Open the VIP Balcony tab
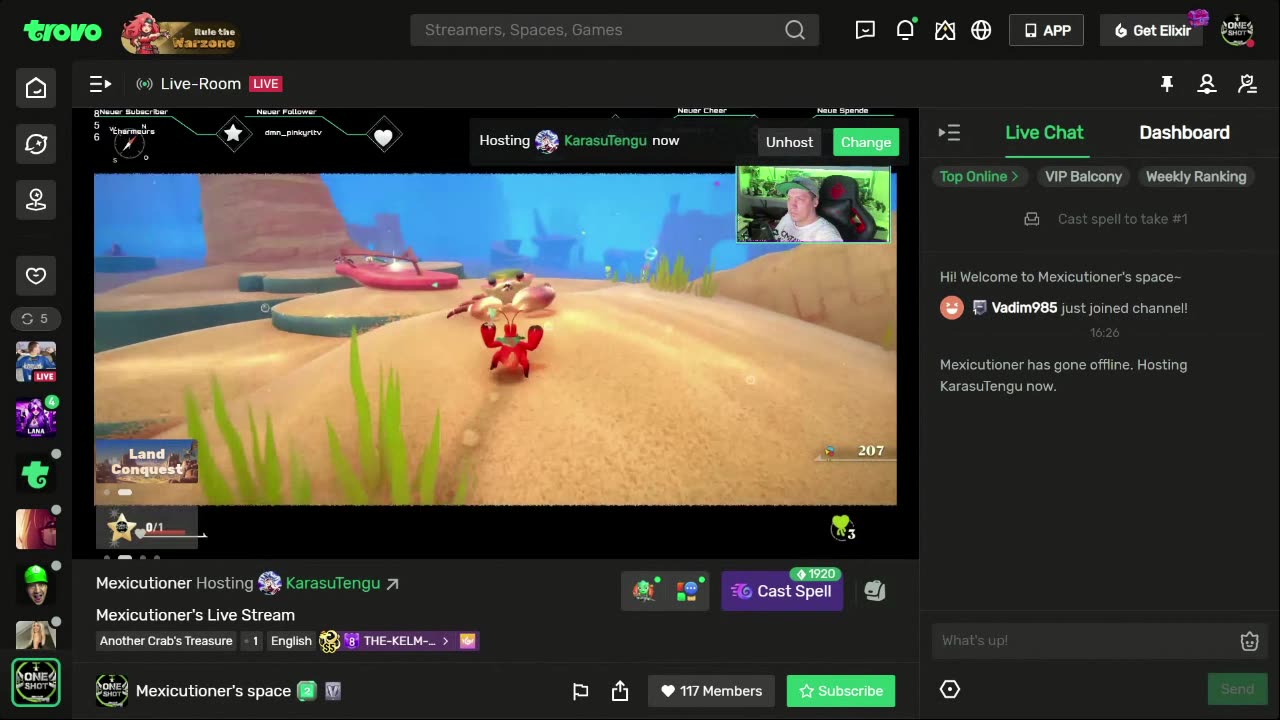This screenshot has width=1280, height=720. tap(1083, 176)
